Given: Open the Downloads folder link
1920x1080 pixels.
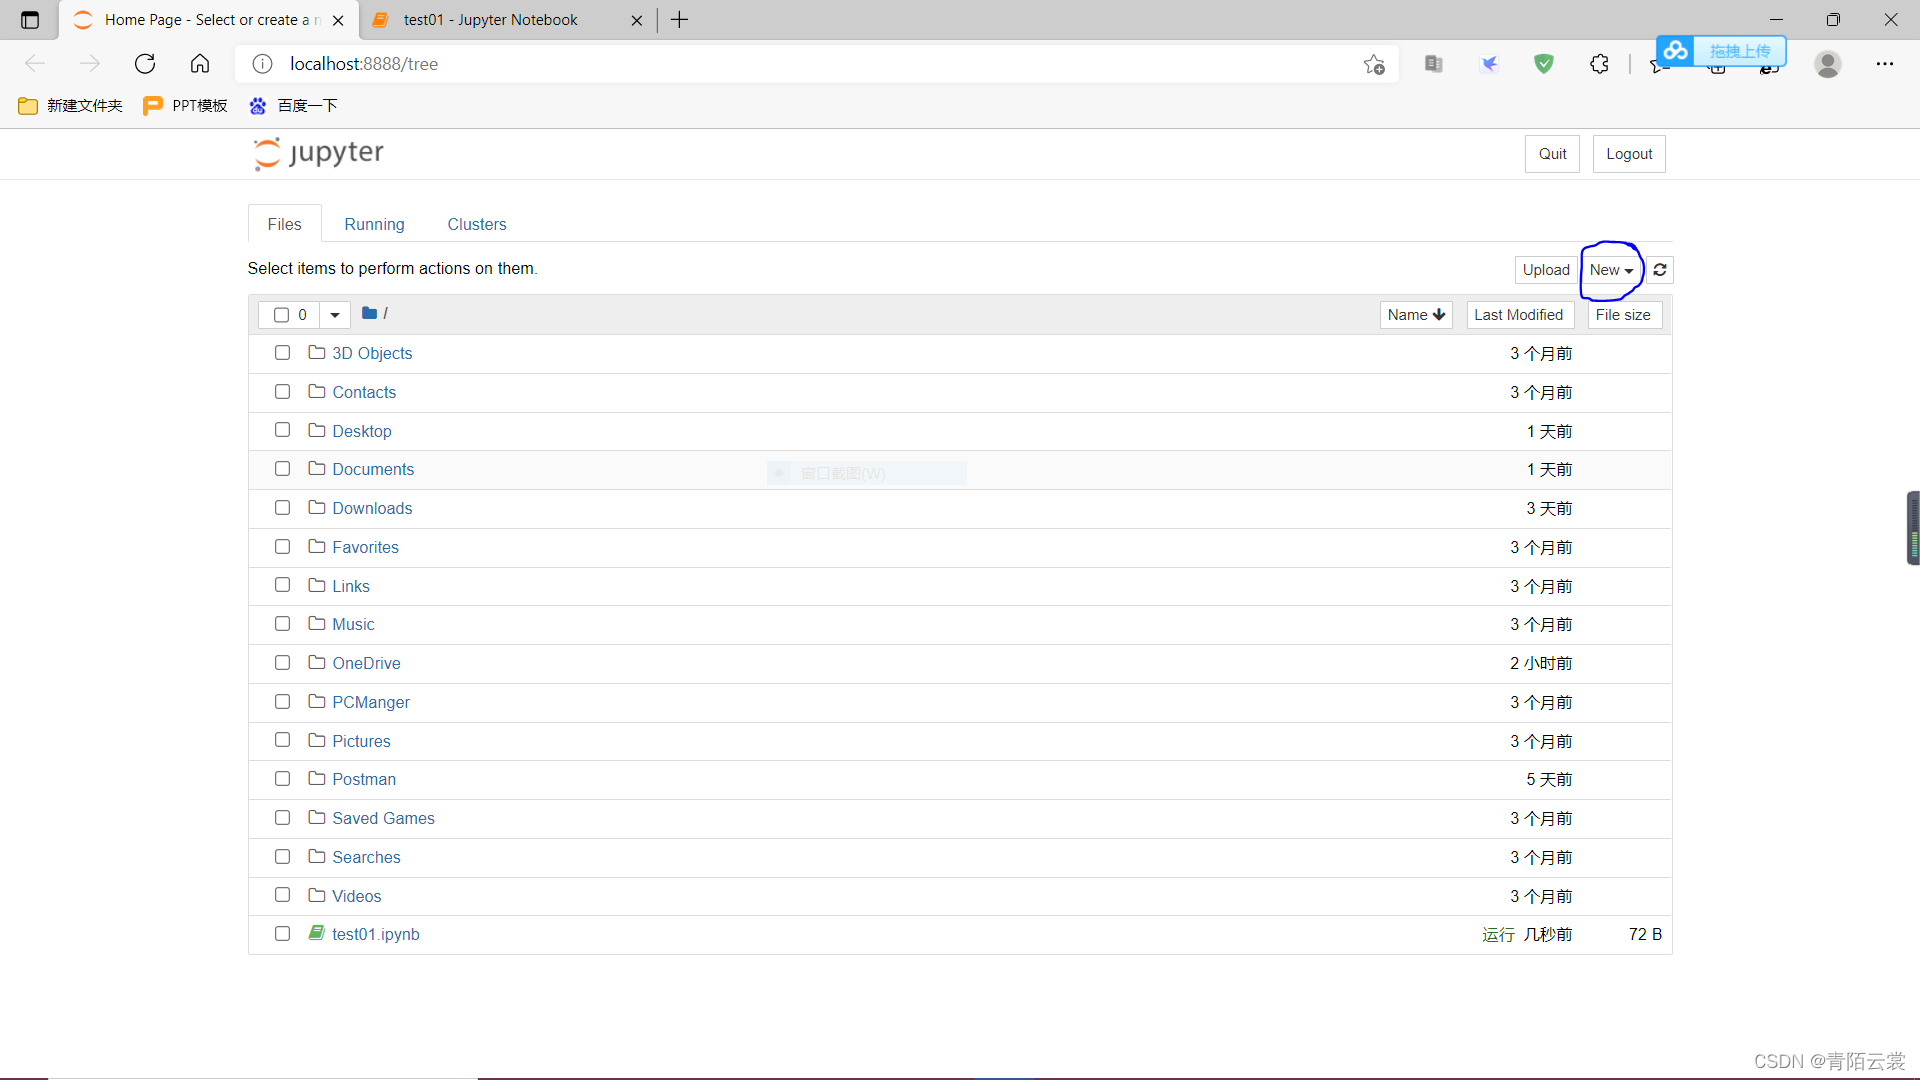Looking at the screenshot, I should (372, 508).
